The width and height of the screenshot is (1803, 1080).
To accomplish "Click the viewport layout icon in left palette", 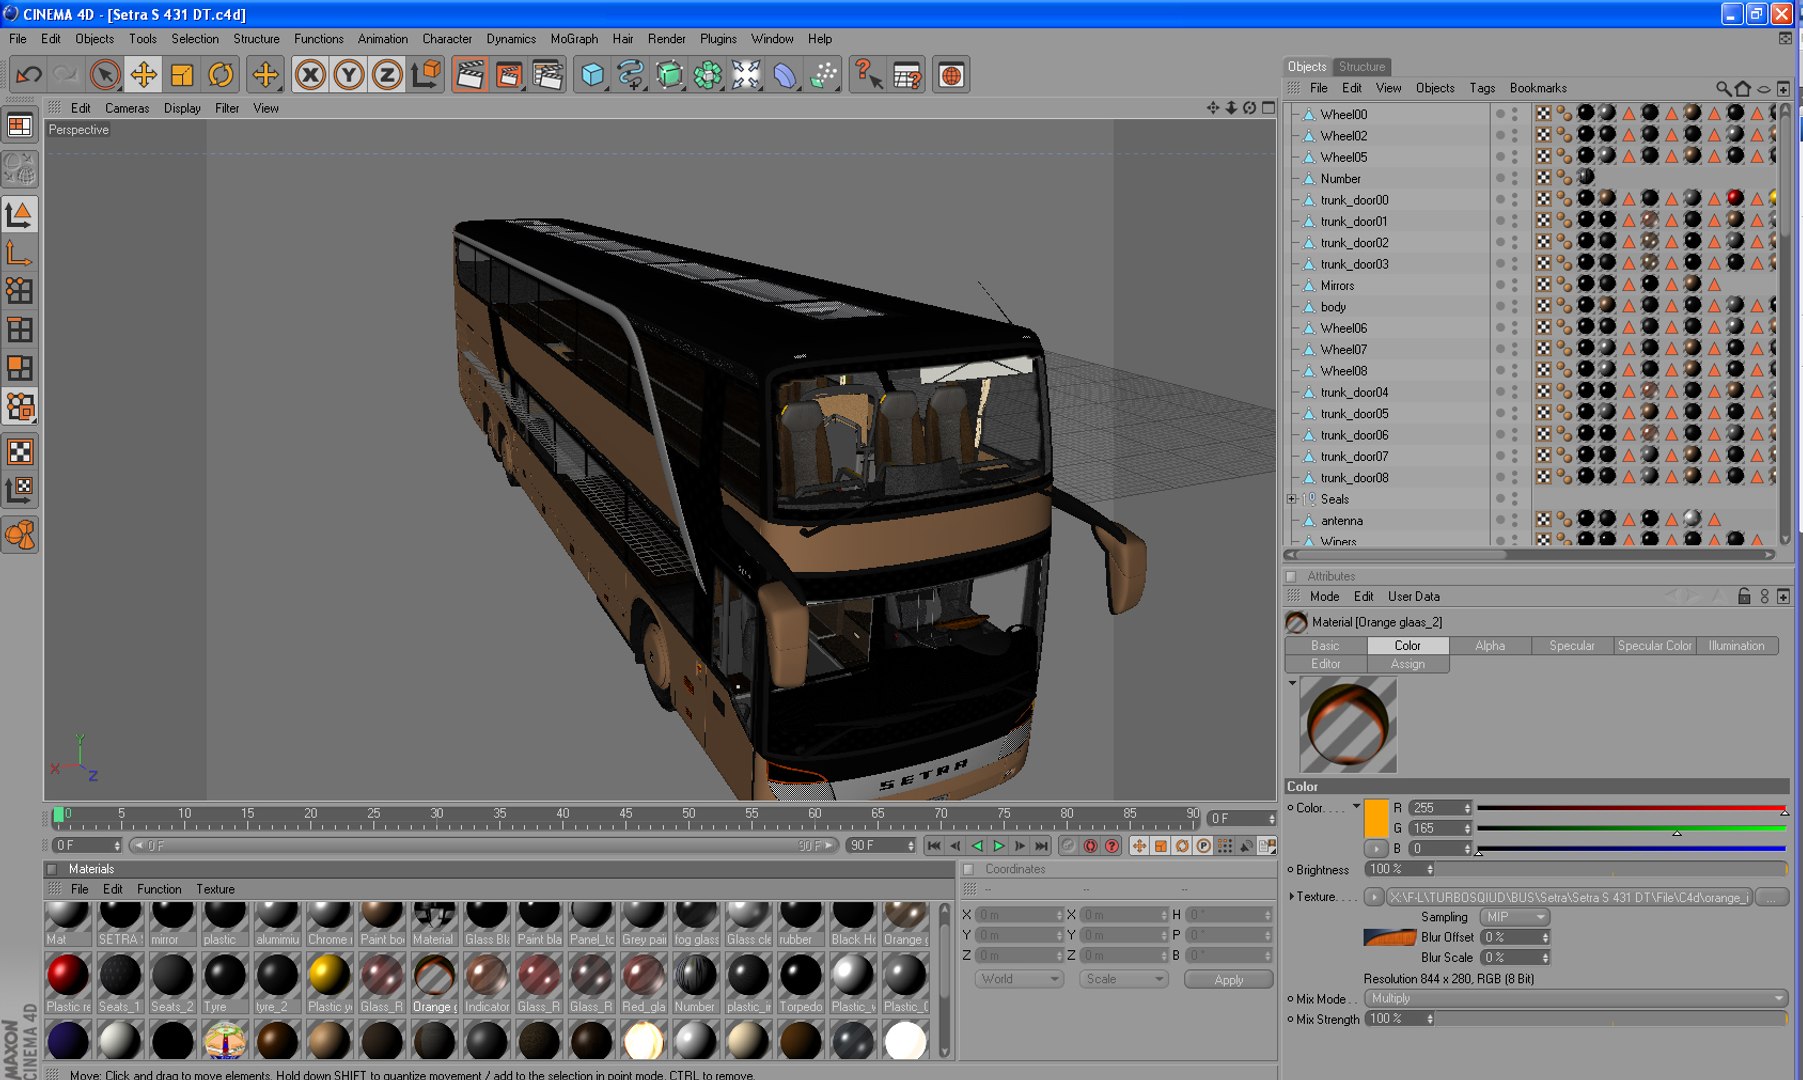I will [20, 126].
